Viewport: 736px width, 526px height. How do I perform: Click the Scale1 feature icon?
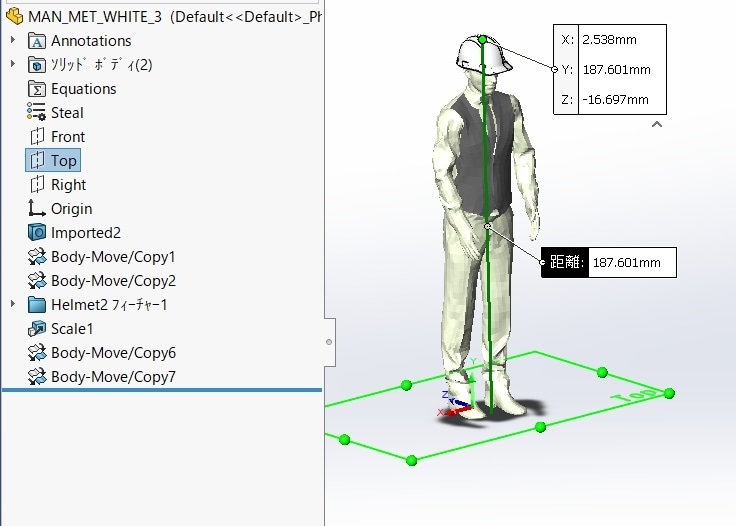pos(37,328)
